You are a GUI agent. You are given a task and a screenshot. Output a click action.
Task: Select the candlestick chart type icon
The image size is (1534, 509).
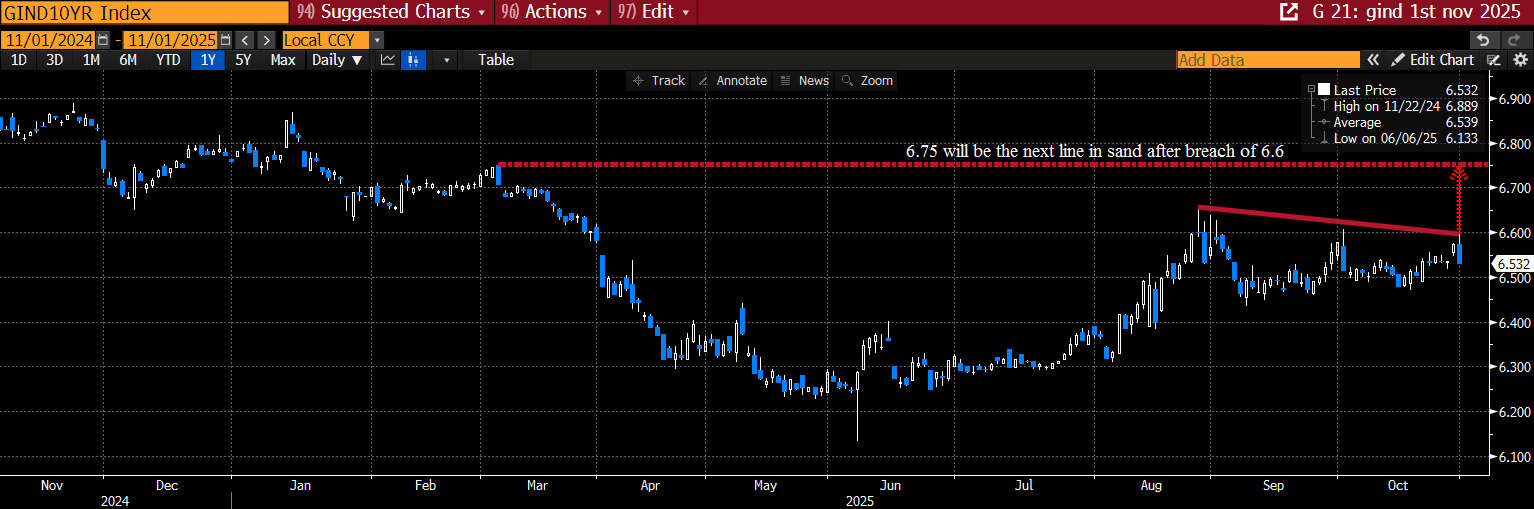pos(411,60)
